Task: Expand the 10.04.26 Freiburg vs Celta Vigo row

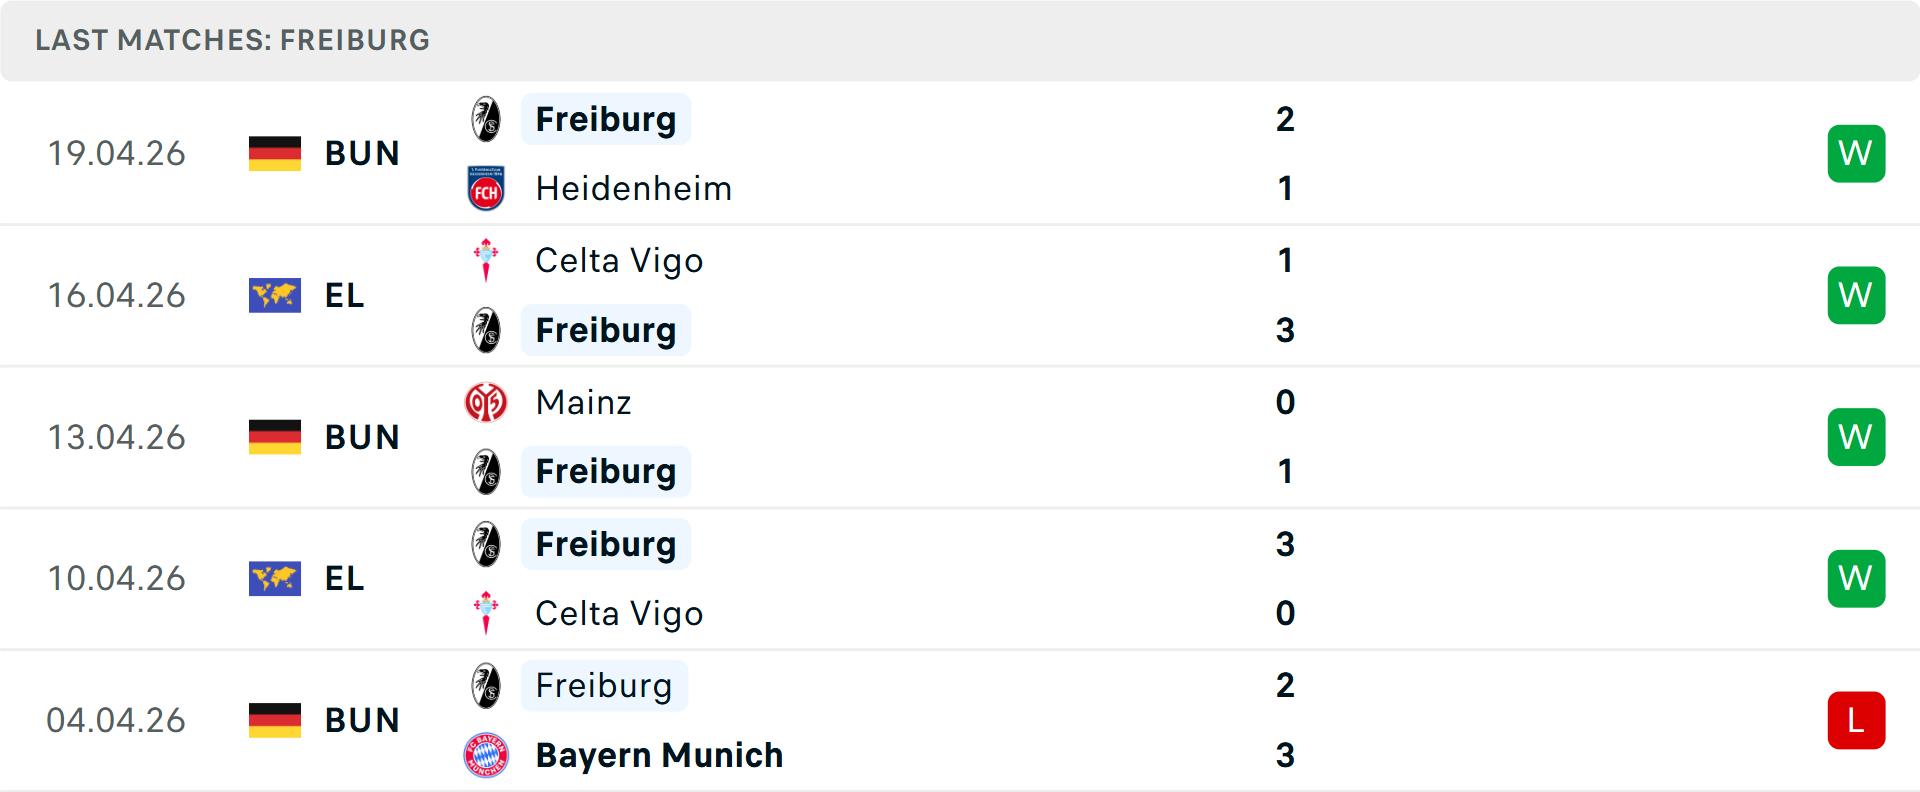Action: point(960,578)
